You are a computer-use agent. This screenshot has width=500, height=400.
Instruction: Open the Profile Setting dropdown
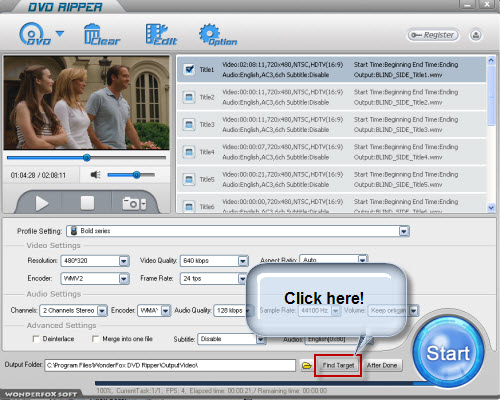(404, 231)
